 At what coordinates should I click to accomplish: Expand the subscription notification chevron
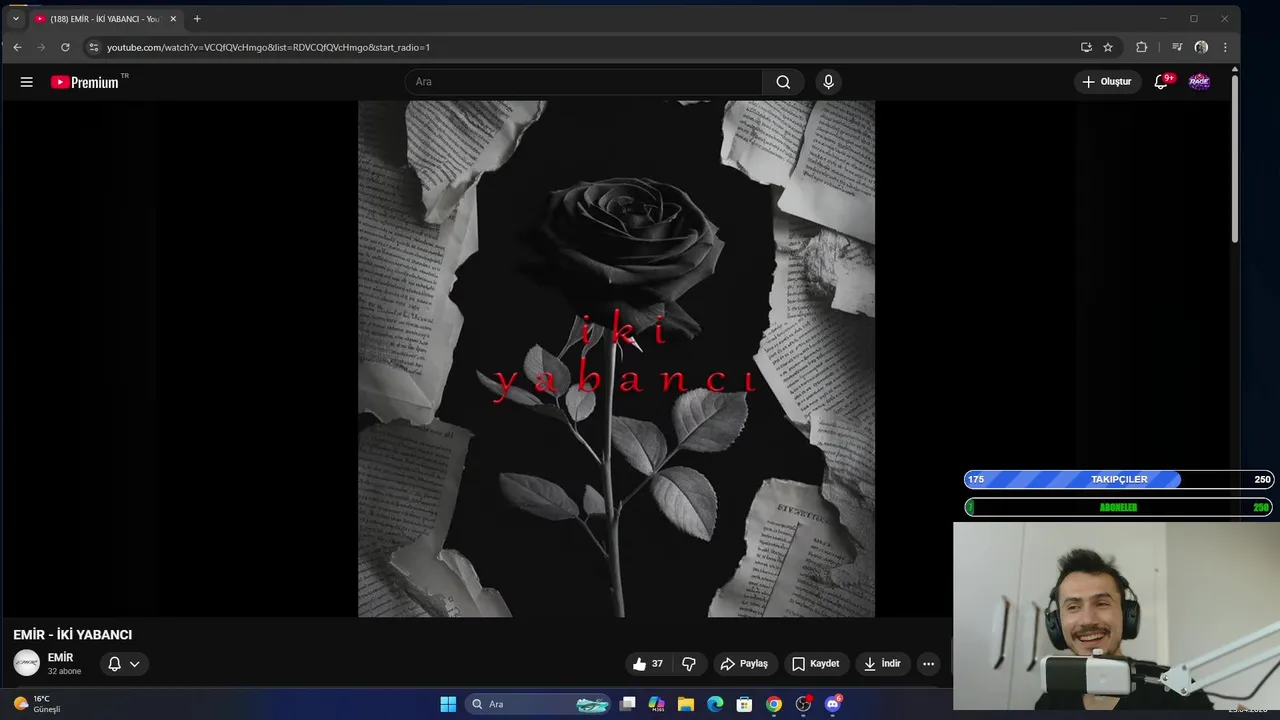134,664
